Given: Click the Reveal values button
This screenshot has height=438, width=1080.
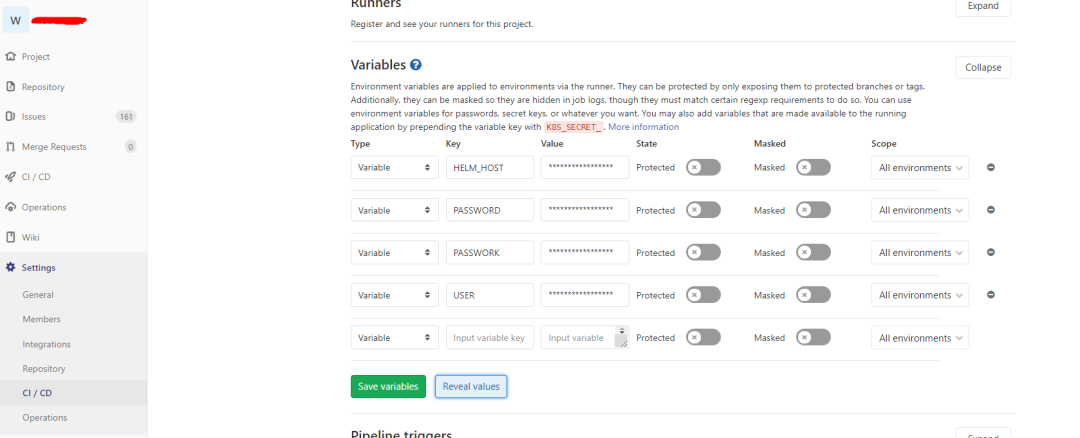Looking at the screenshot, I should (471, 386).
